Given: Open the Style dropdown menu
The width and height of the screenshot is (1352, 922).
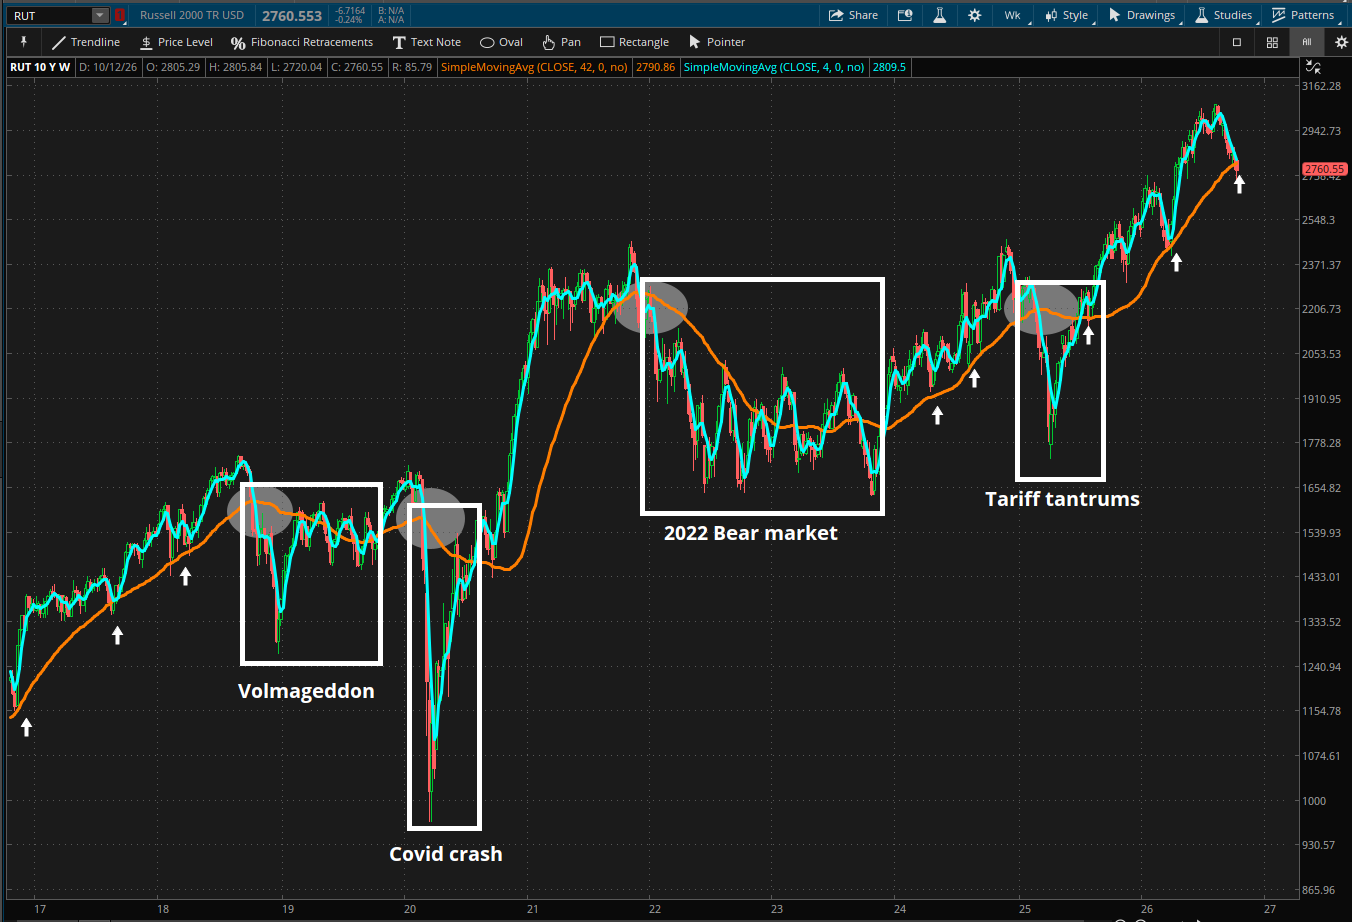Looking at the screenshot, I should (x=1066, y=15).
